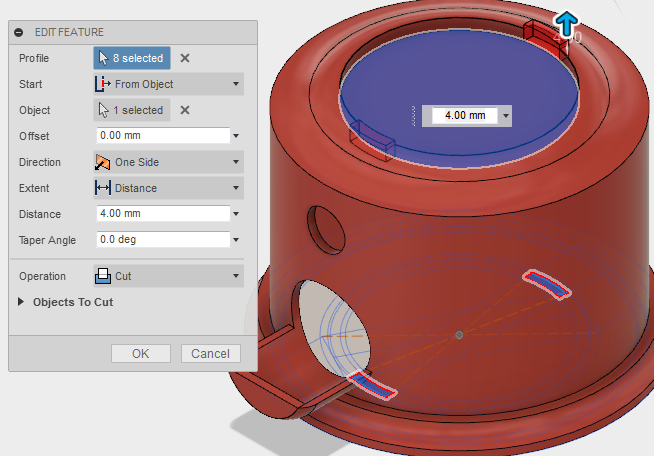This screenshot has width=654, height=456.
Task: Click the Taper Angle field
Action: (x=163, y=239)
